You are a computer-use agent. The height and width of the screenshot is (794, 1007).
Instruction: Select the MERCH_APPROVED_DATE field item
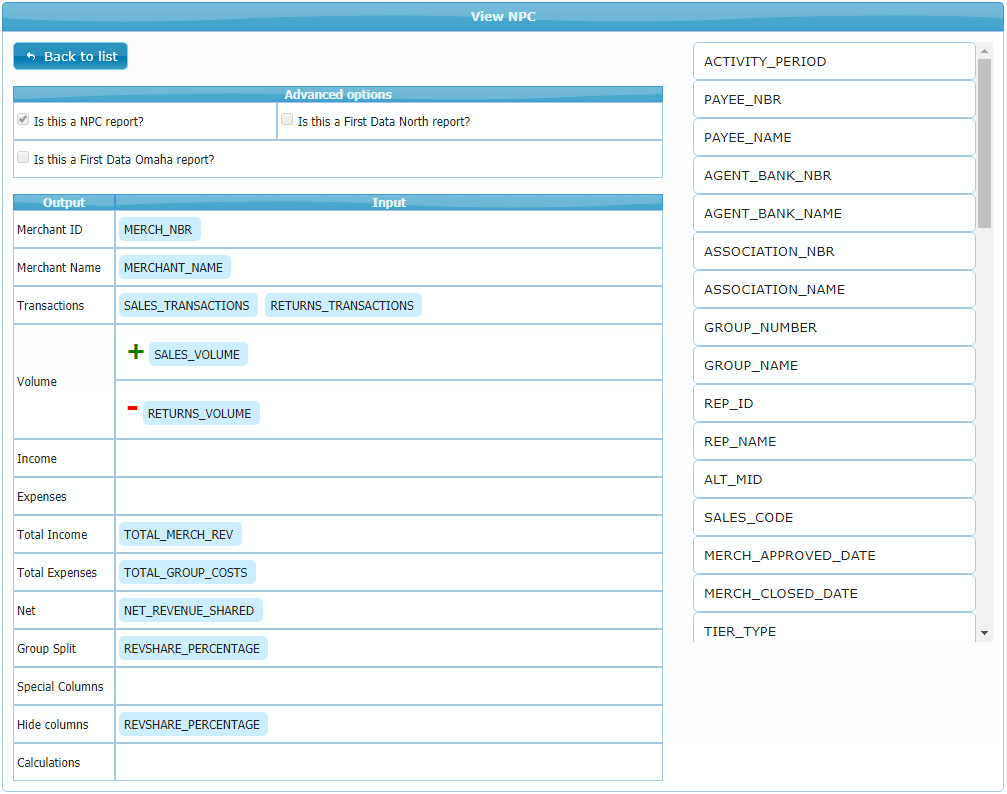pos(833,556)
